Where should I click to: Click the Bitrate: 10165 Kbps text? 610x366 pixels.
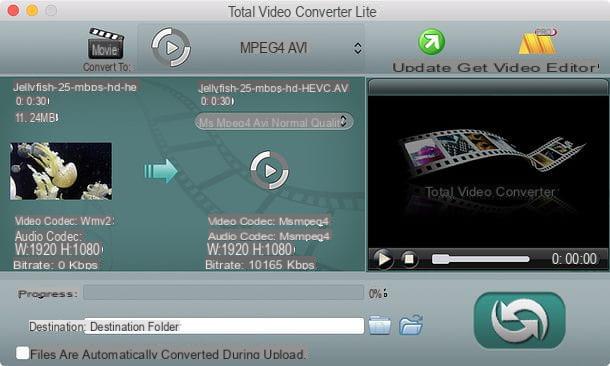[x=260, y=265]
